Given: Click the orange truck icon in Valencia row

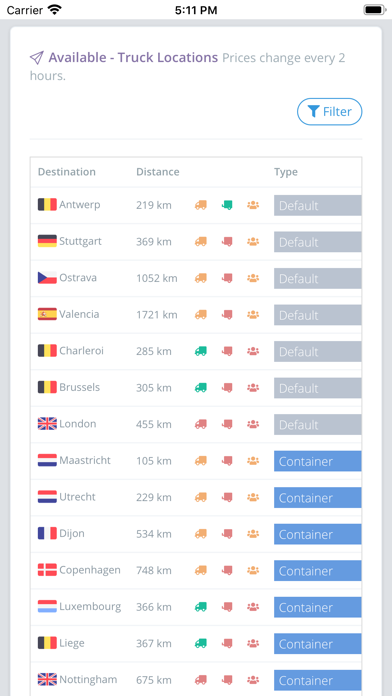Looking at the screenshot, I should [x=201, y=315].
